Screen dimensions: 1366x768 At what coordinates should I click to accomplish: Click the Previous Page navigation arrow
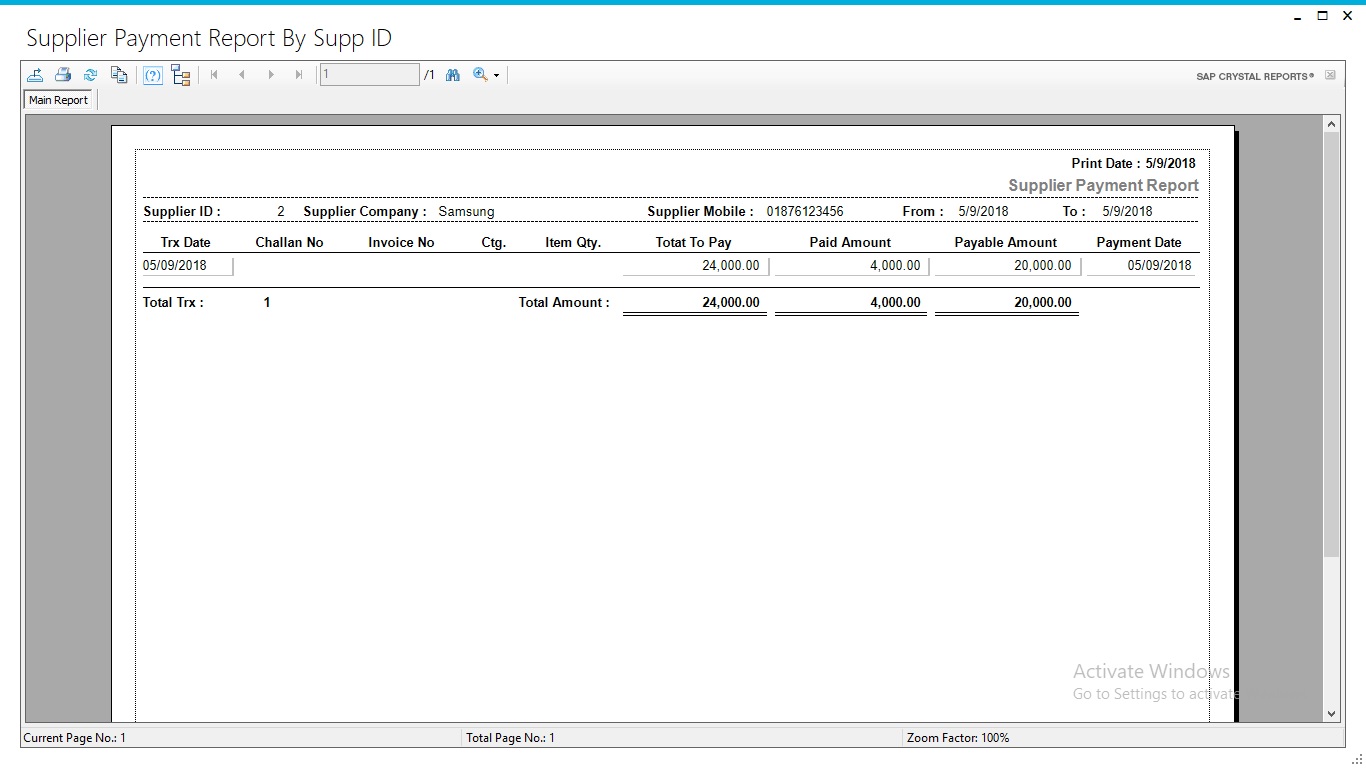tap(242, 74)
